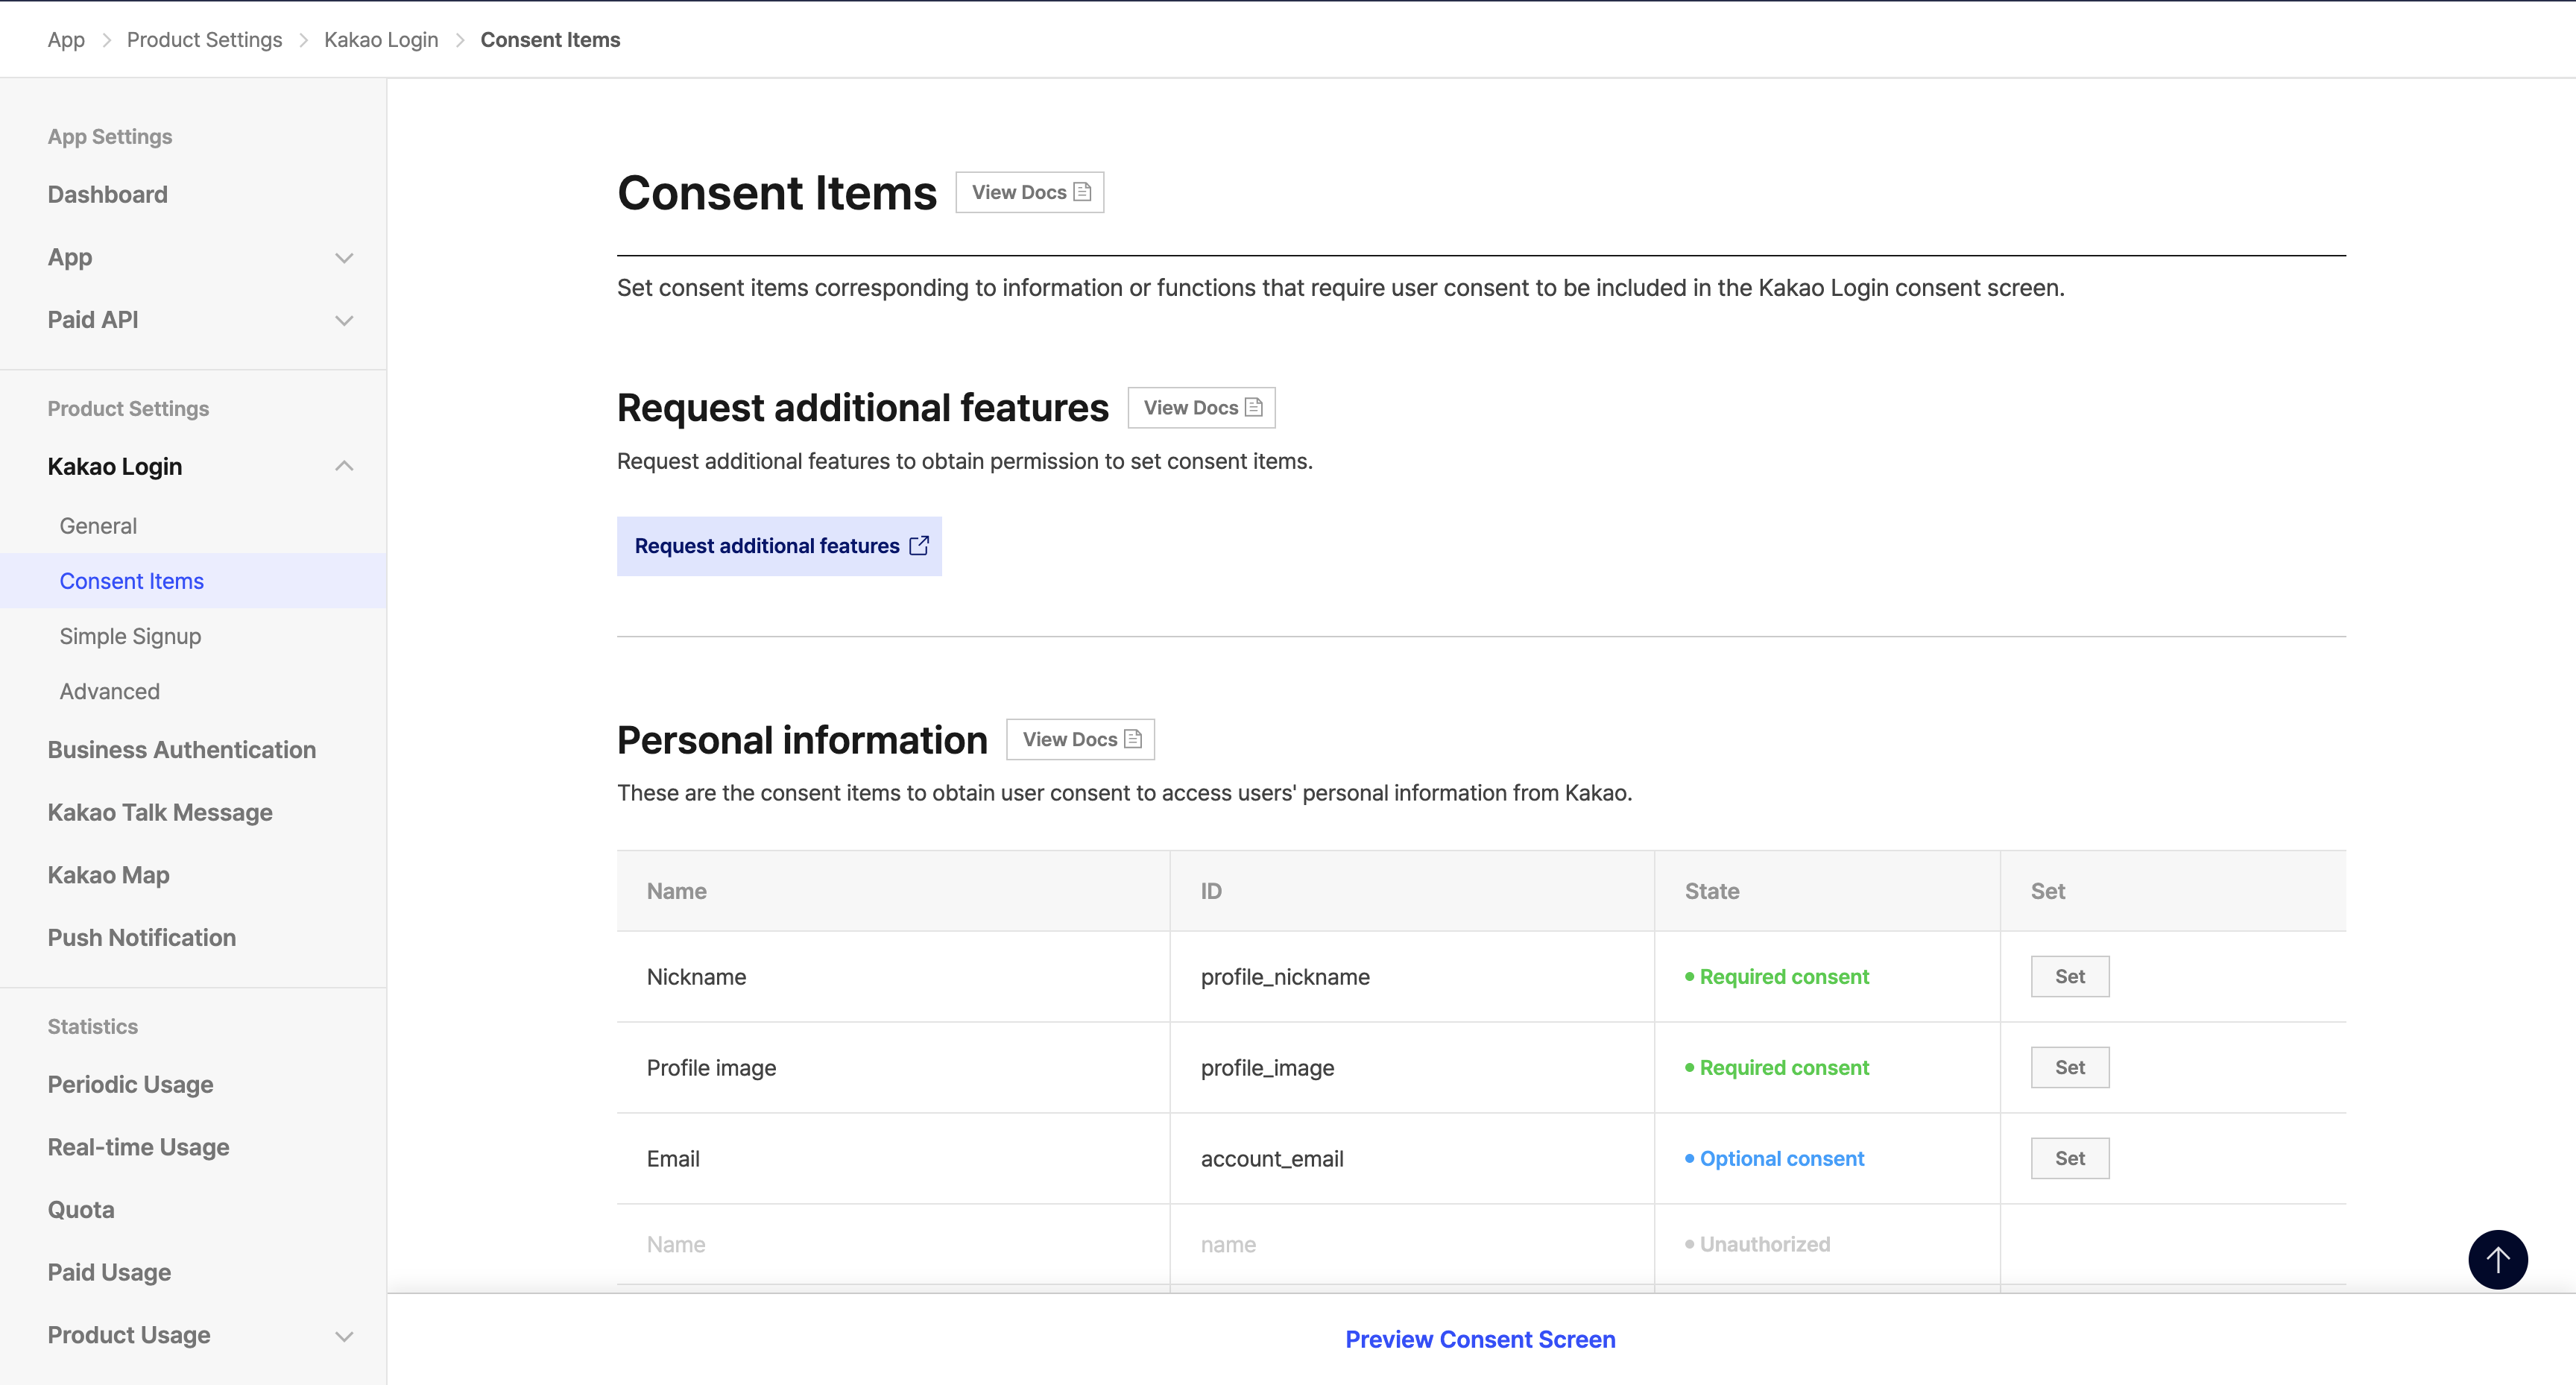Select the Product Settings breadcrumb

pyautogui.click(x=204, y=39)
